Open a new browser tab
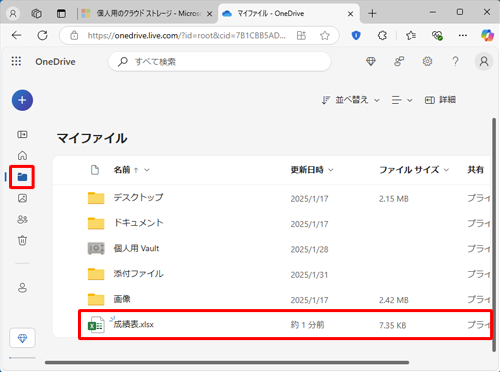Image resolution: width=500 pixels, height=372 pixels. pyautogui.click(x=372, y=14)
